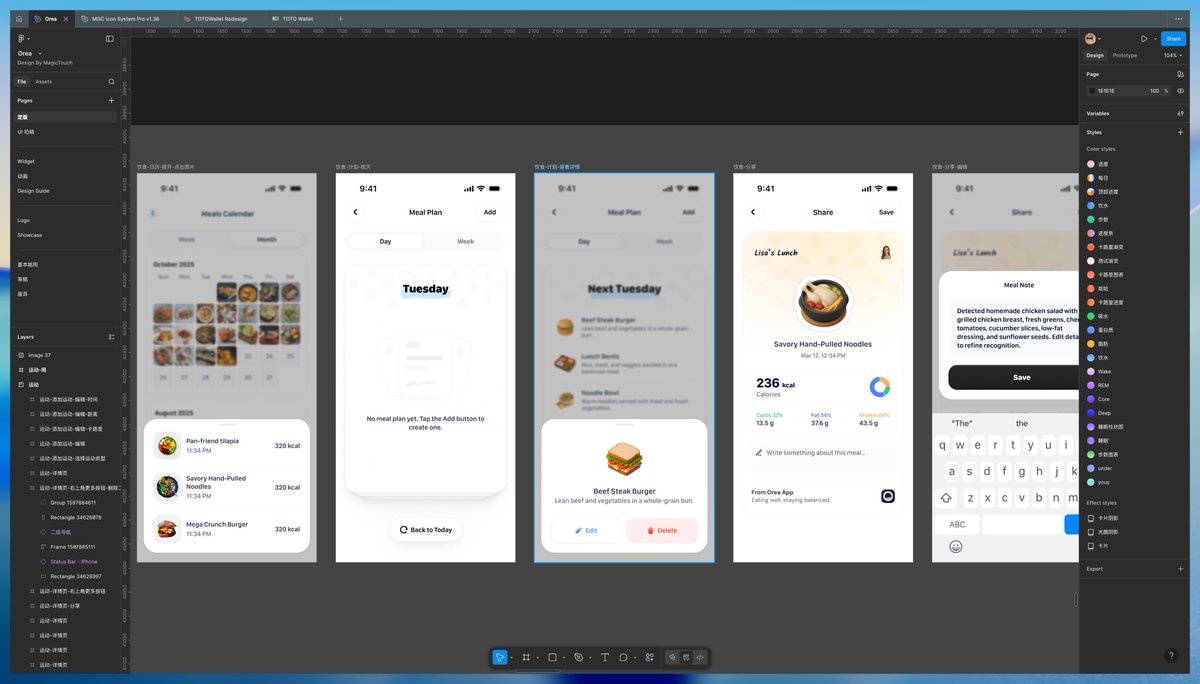Click the blue Share button
The width and height of the screenshot is (1200, 684).
1173,39
